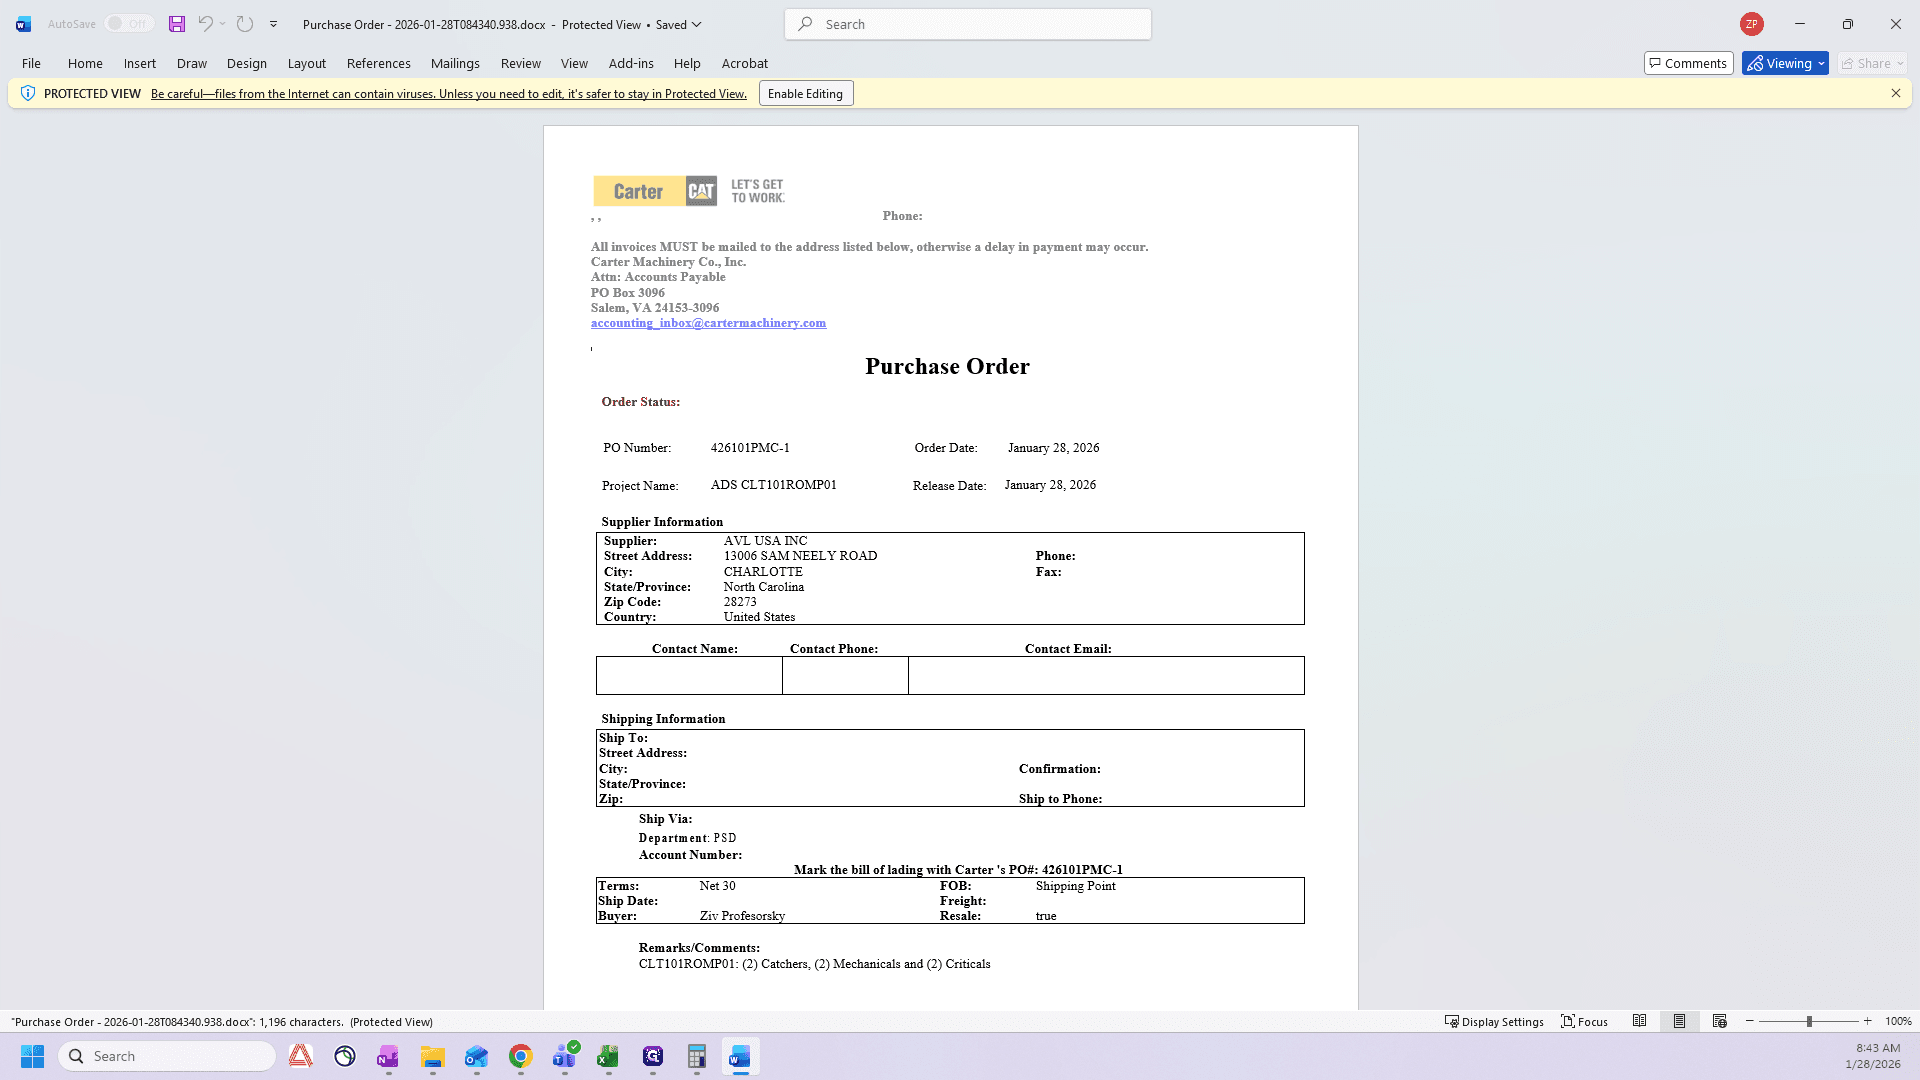Open the user account avatar ZP
This screenshot has width=1920, height=1080.
1751,24
